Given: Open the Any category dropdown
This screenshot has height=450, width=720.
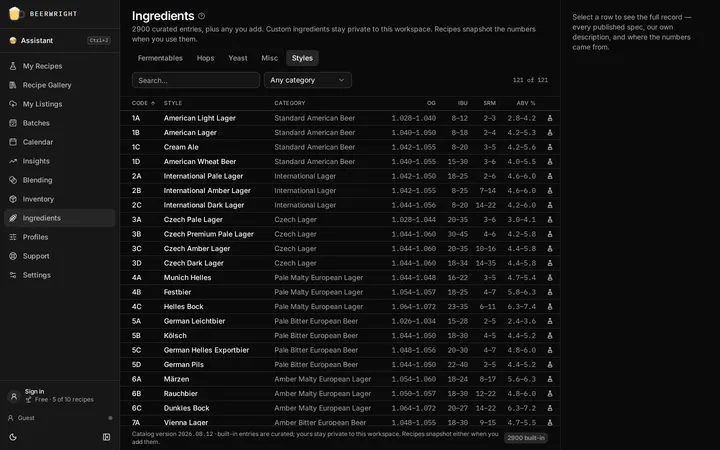Looking at the screenshot, I should point(308,80).
